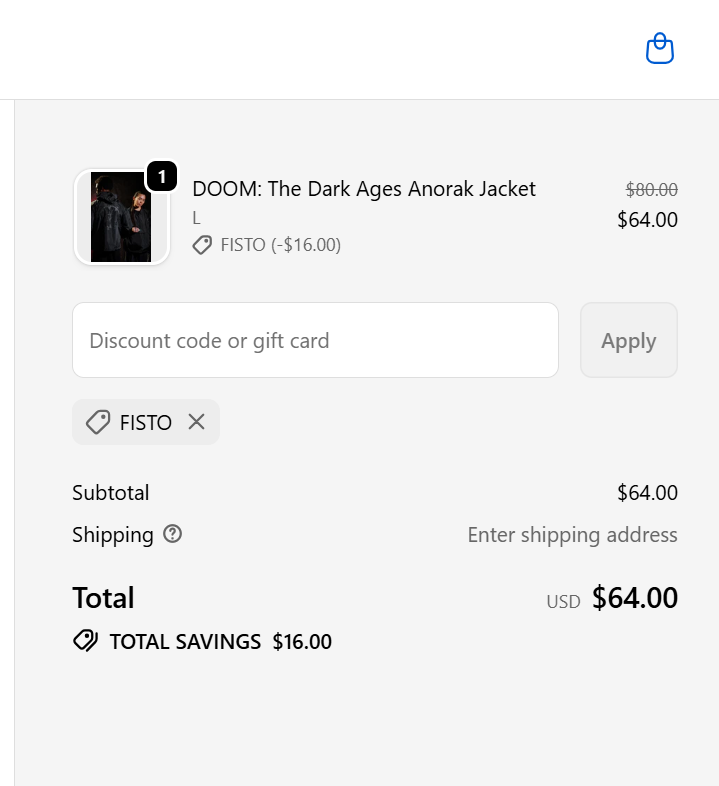Click the Anorak Jacket product thumbnail

[x=121, y=218]
